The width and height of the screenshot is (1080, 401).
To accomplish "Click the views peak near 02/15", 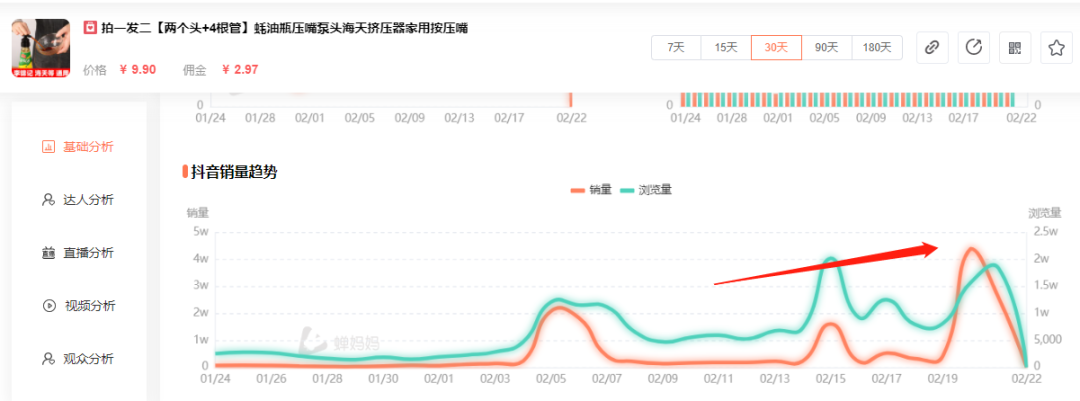I will [x=831, y=260].
